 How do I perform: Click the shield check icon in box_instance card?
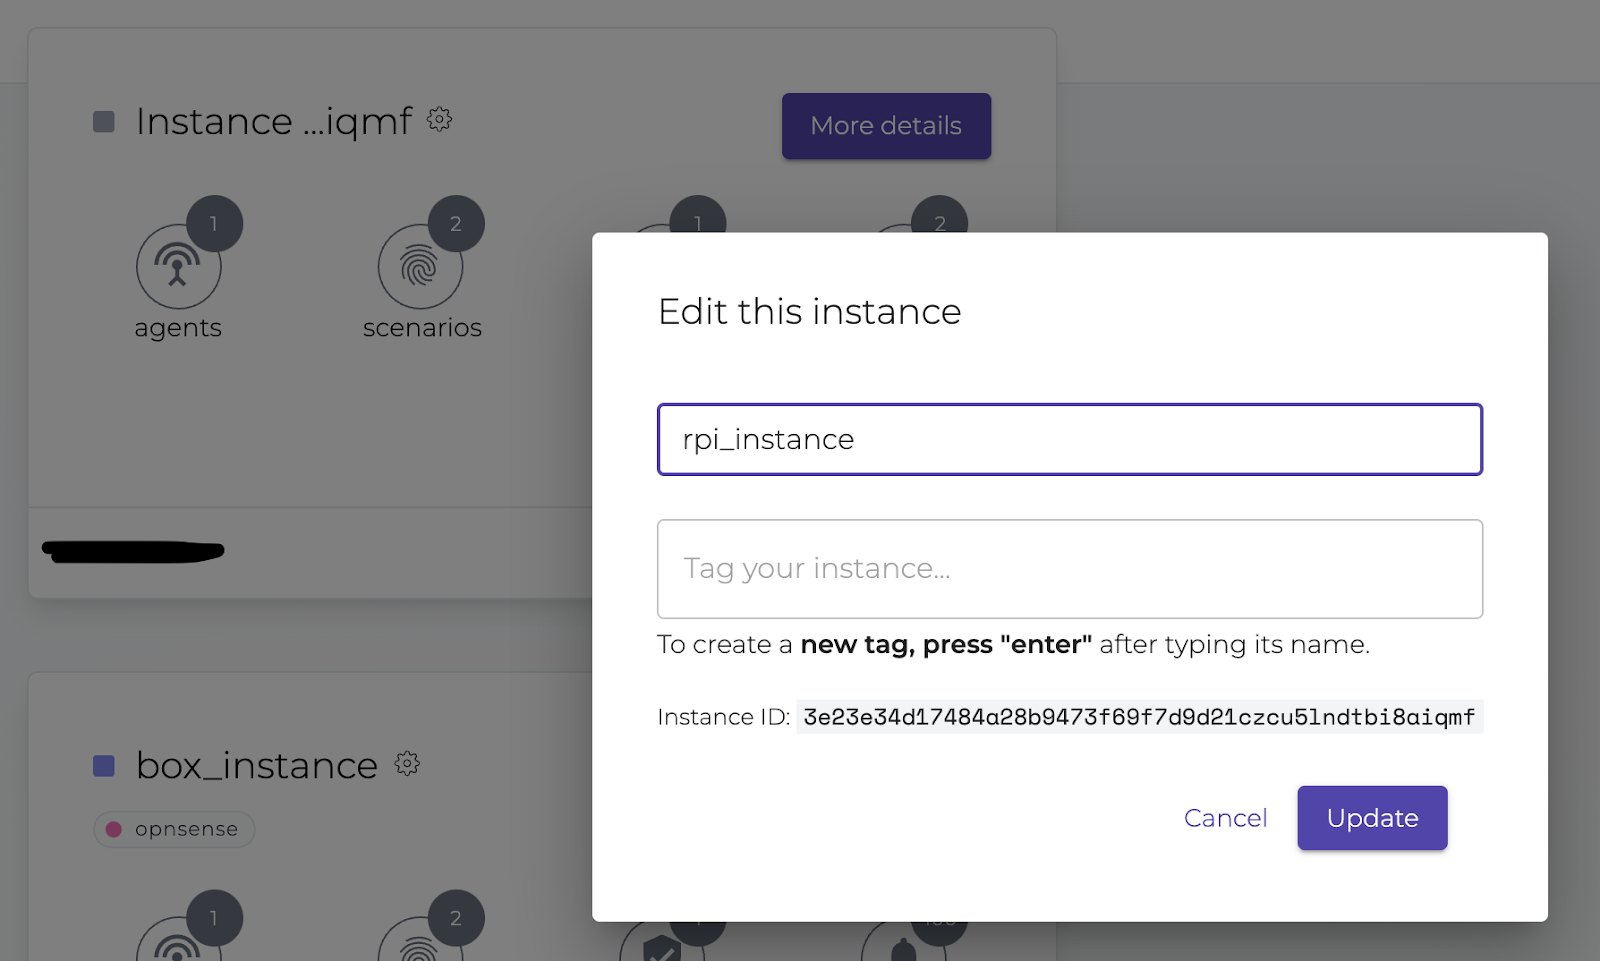pos(662,945)
